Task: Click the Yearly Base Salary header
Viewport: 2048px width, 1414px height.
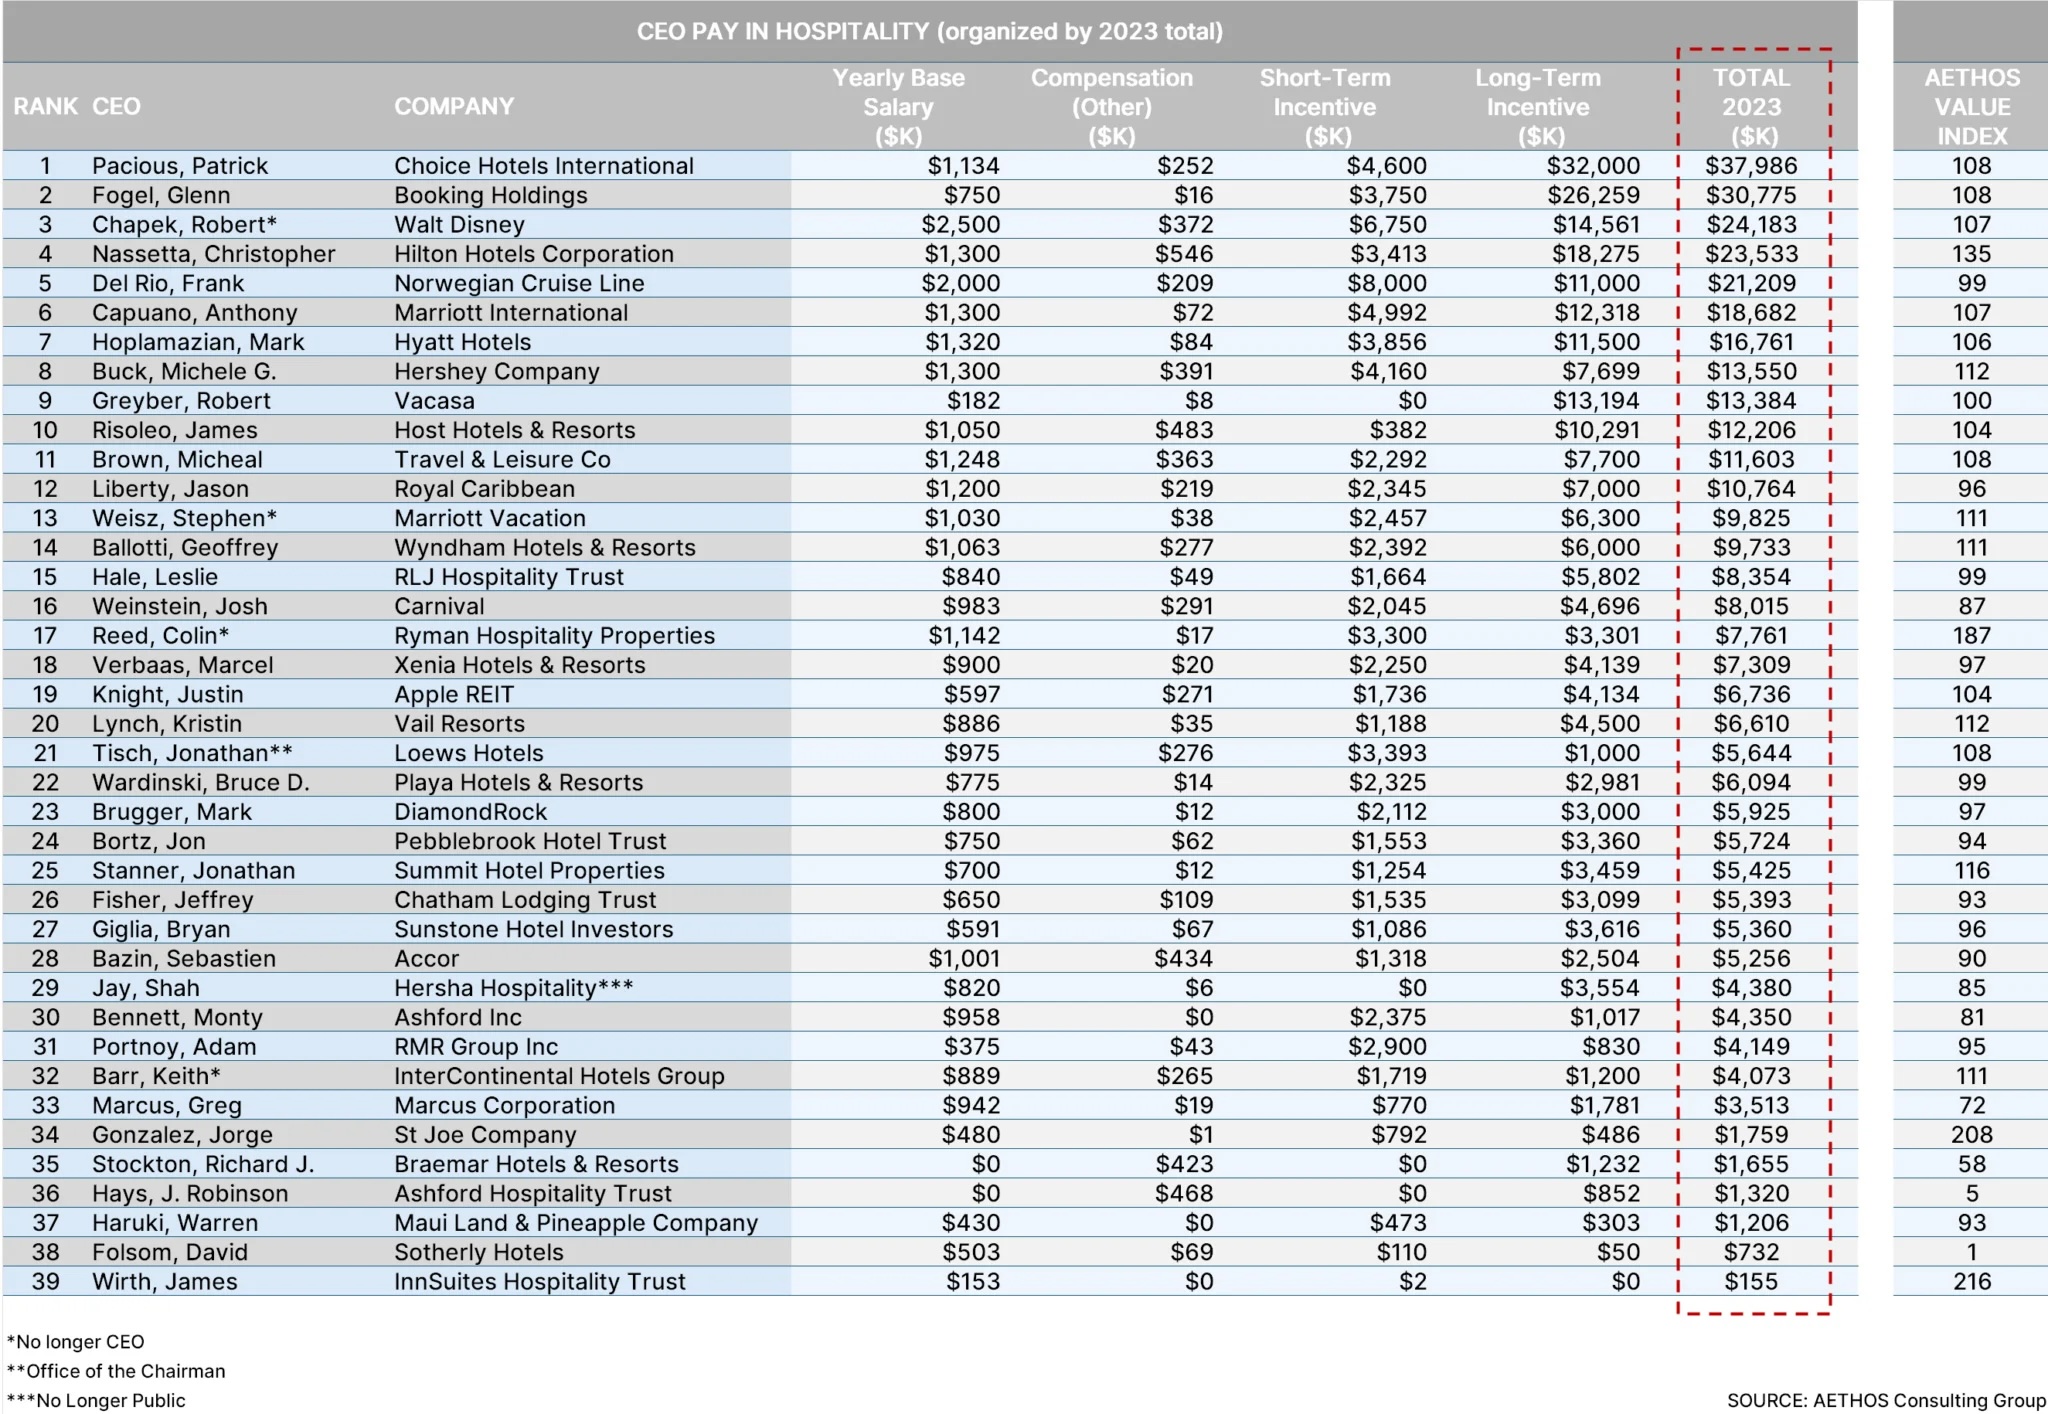Action: (x=898, y=106)
